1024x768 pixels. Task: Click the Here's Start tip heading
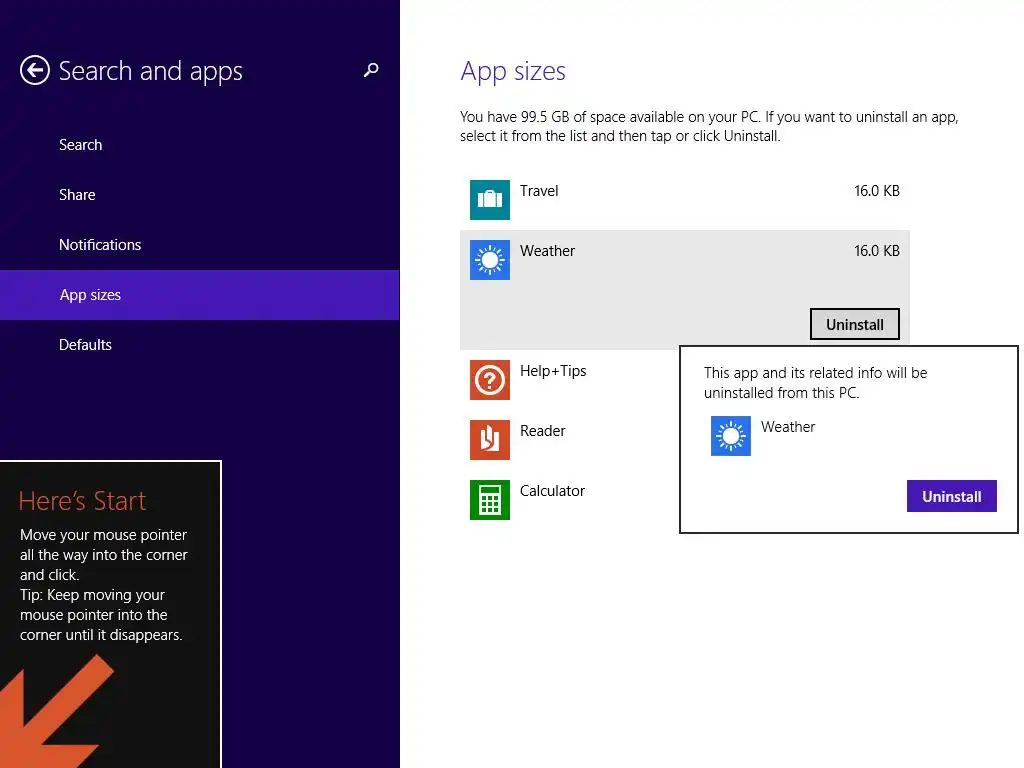[82, 502]
